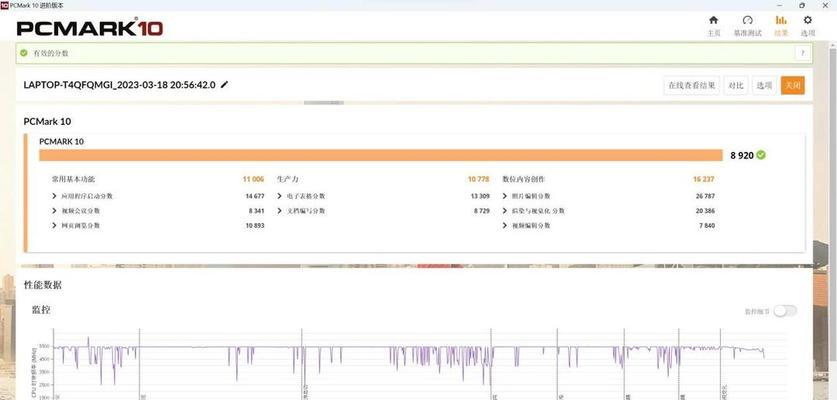The image size is (837, 400).
Task: Click the 常用基本功能 (Essentials) heading
Action: 73,179
